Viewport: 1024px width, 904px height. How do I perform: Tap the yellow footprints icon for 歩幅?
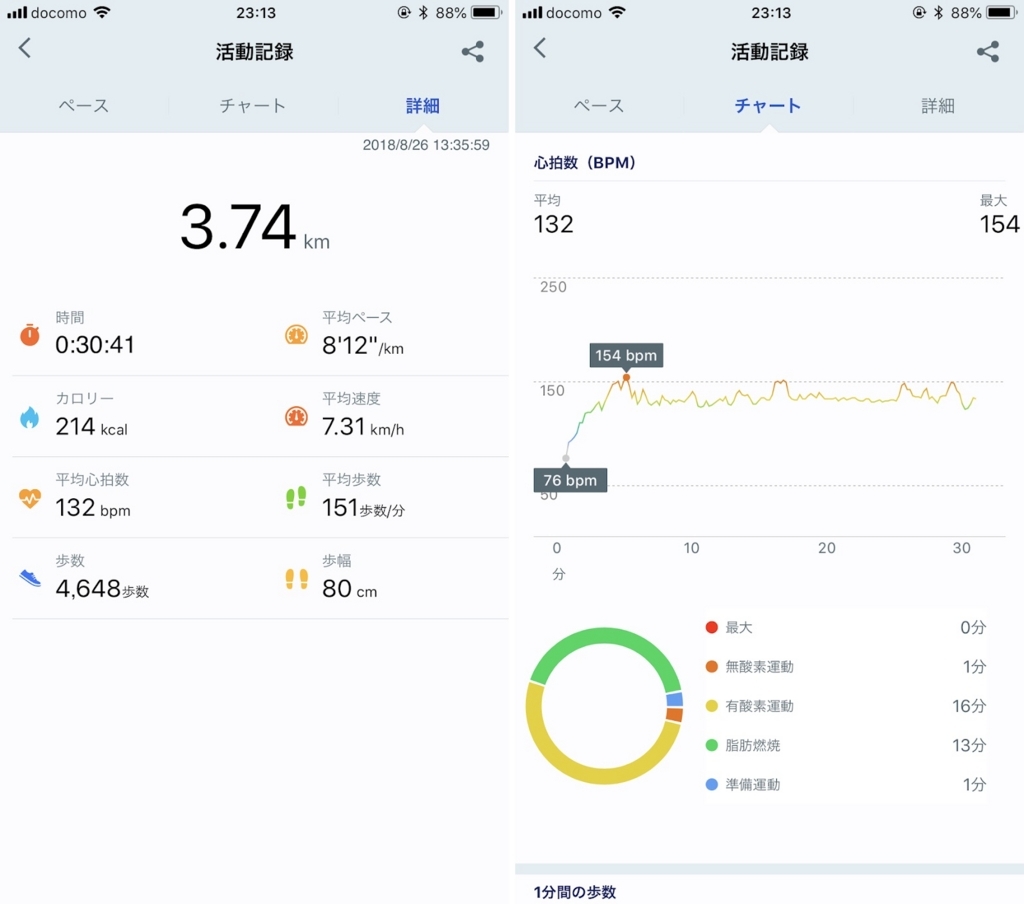tap(296, 579)
